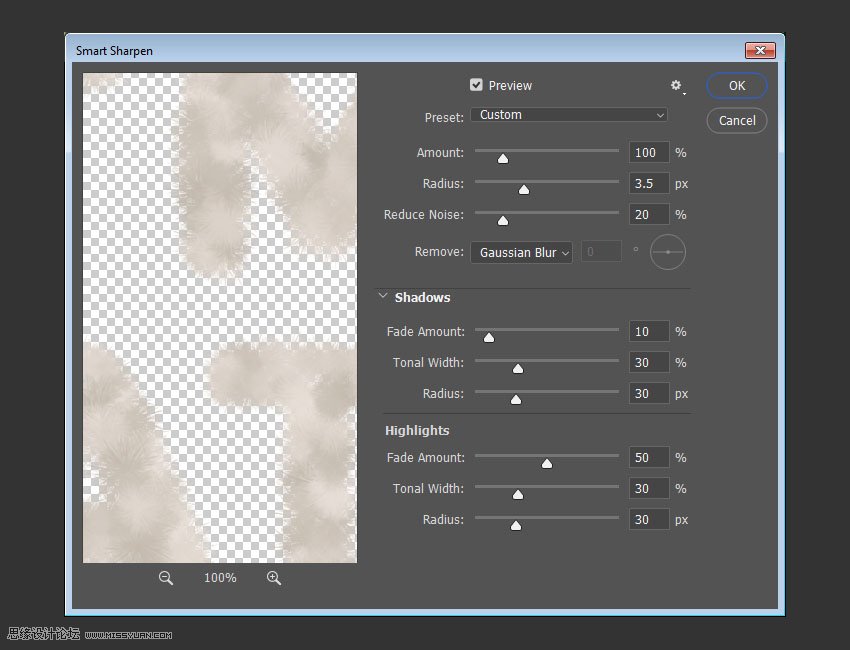Click the blur angle dial
850x650 pixels.
[668, 252]
